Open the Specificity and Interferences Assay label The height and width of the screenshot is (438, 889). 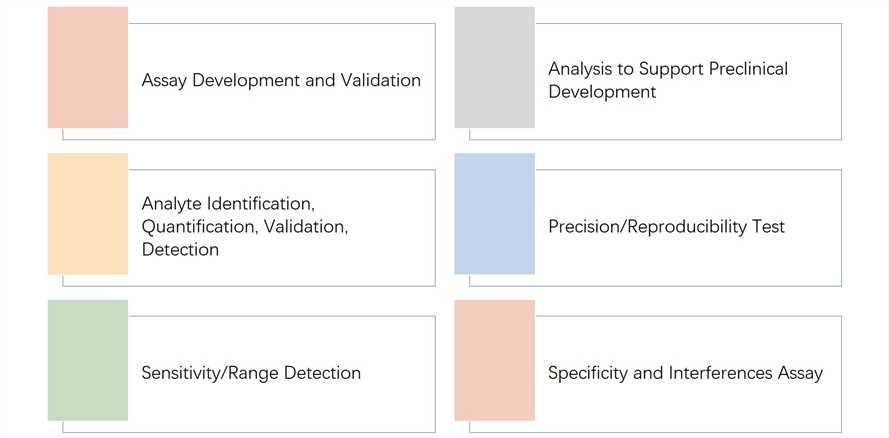click(x=685, y=373)
